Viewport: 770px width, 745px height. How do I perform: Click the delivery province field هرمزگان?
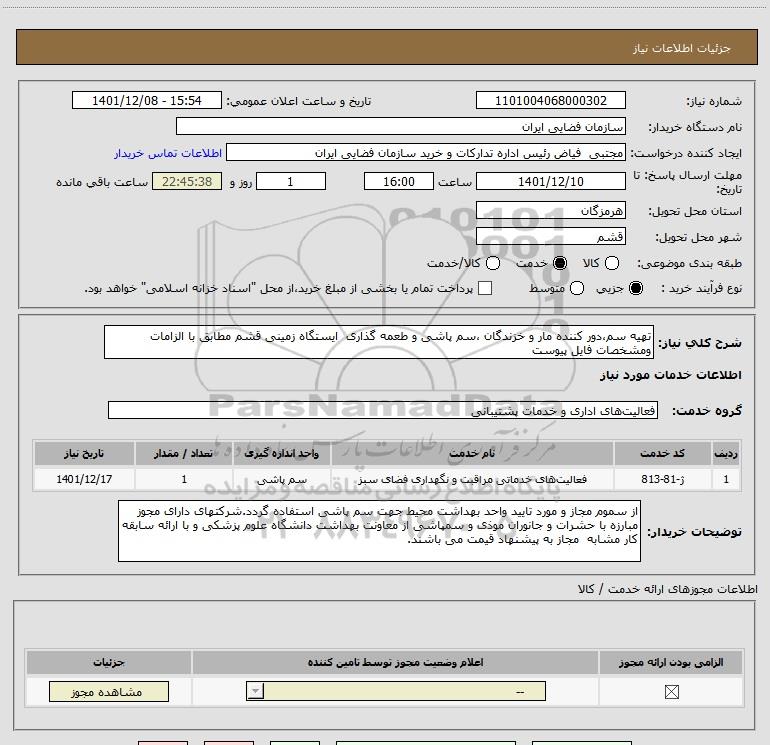tap(550, 210)
